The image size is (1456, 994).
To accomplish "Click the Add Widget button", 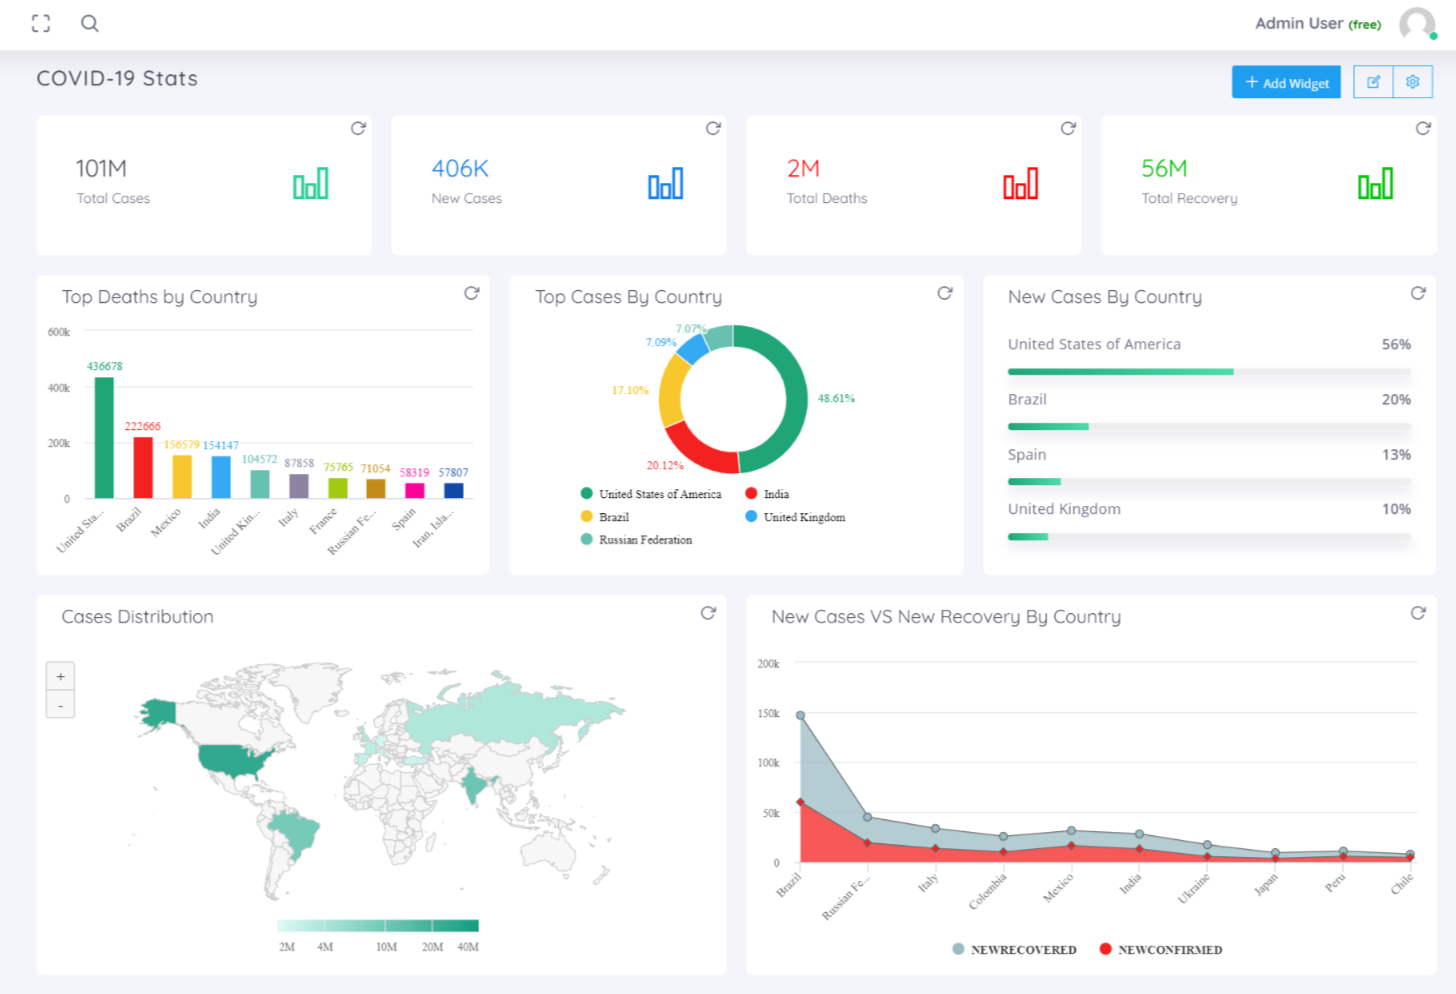I will tap(1286, 82).
